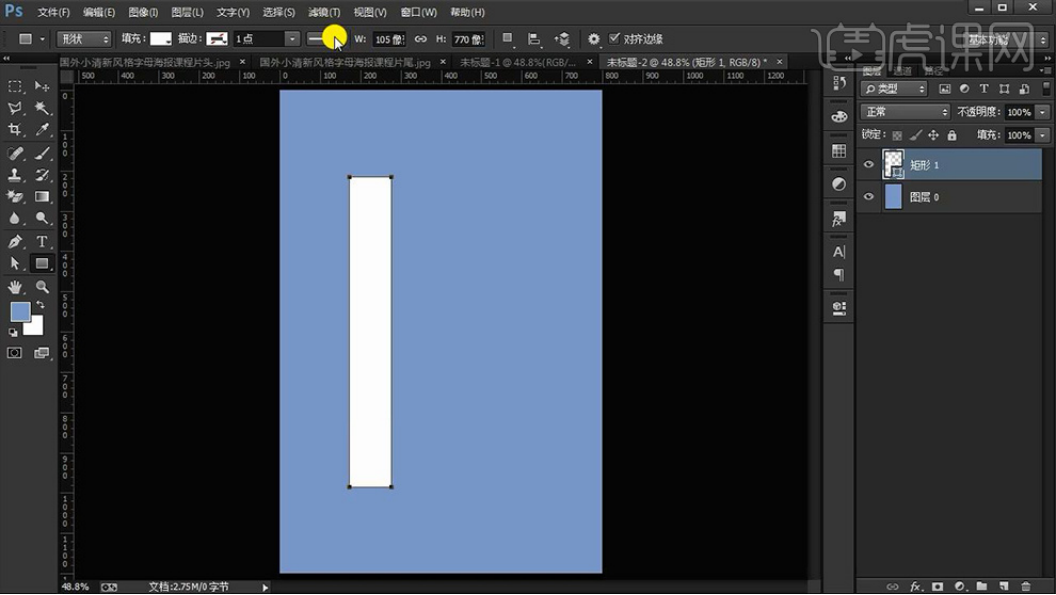Change the screen mode
This screenshot has height=595, width=1056.
coord(42,353)
